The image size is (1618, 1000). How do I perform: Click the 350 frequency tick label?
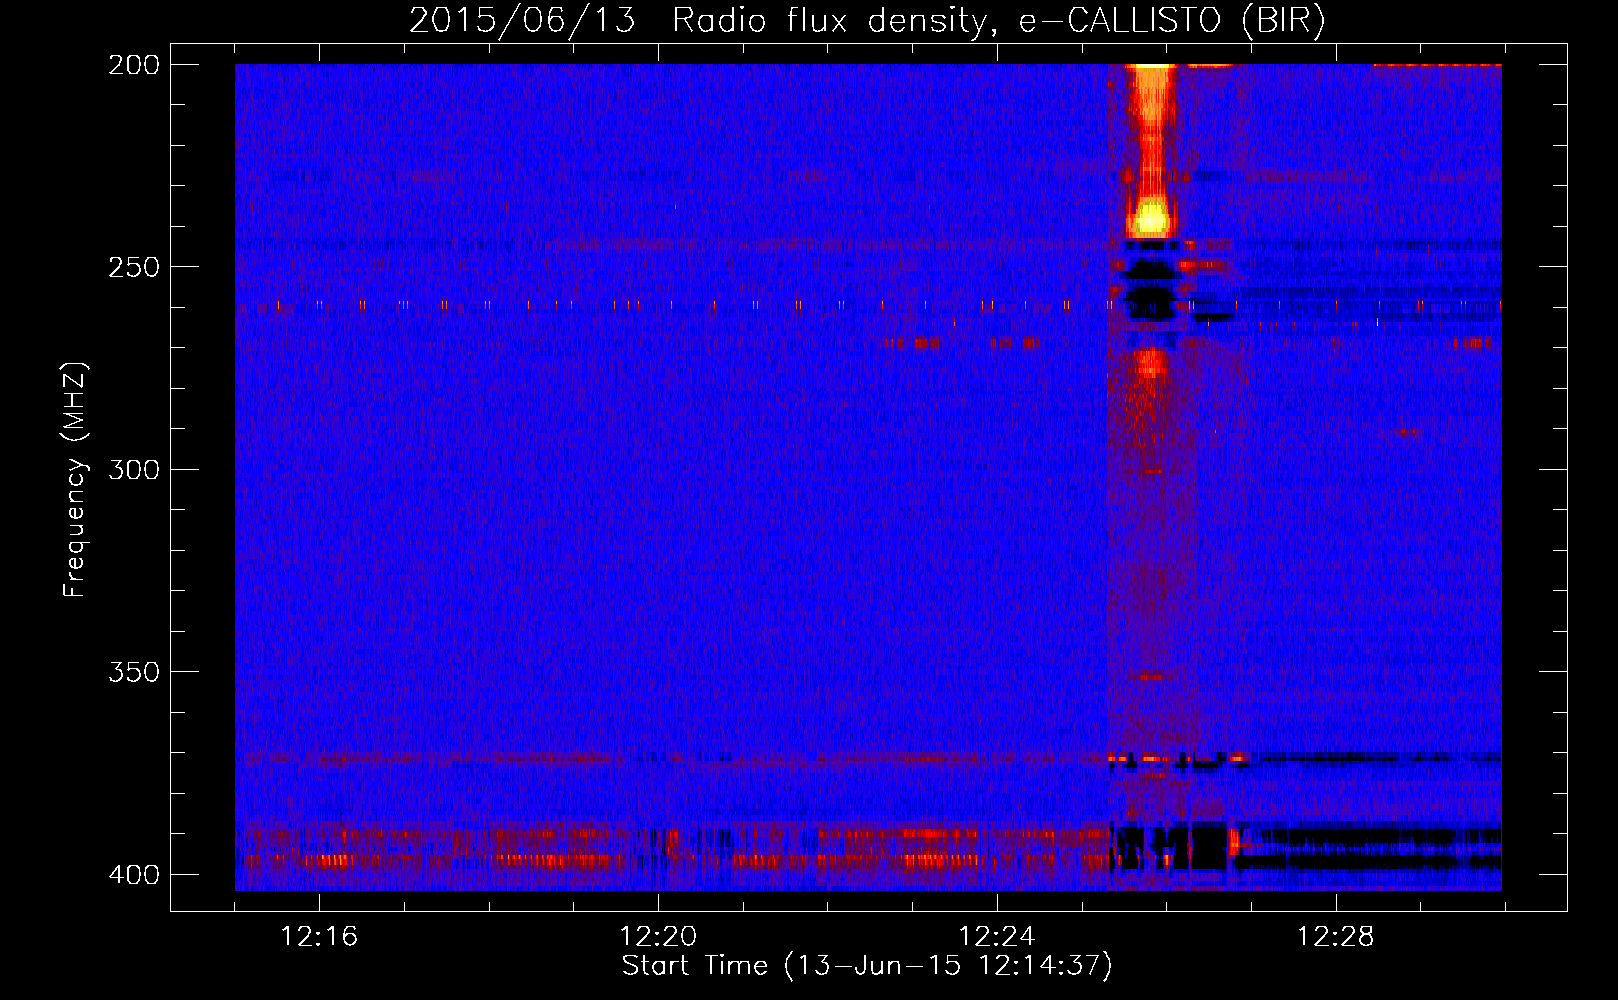click(x=133, y=672)
